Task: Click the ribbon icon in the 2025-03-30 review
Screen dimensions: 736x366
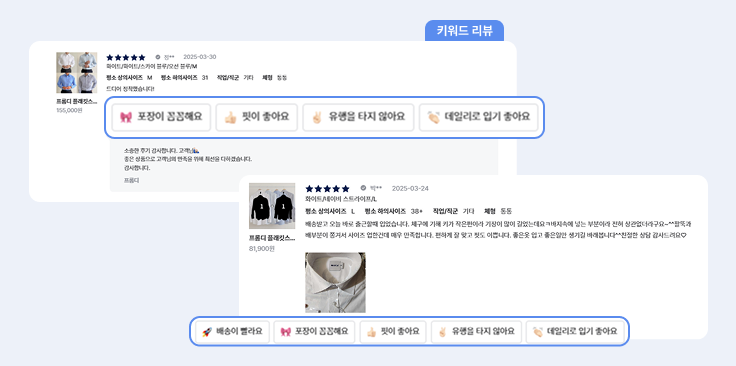Action: (126, 117)
